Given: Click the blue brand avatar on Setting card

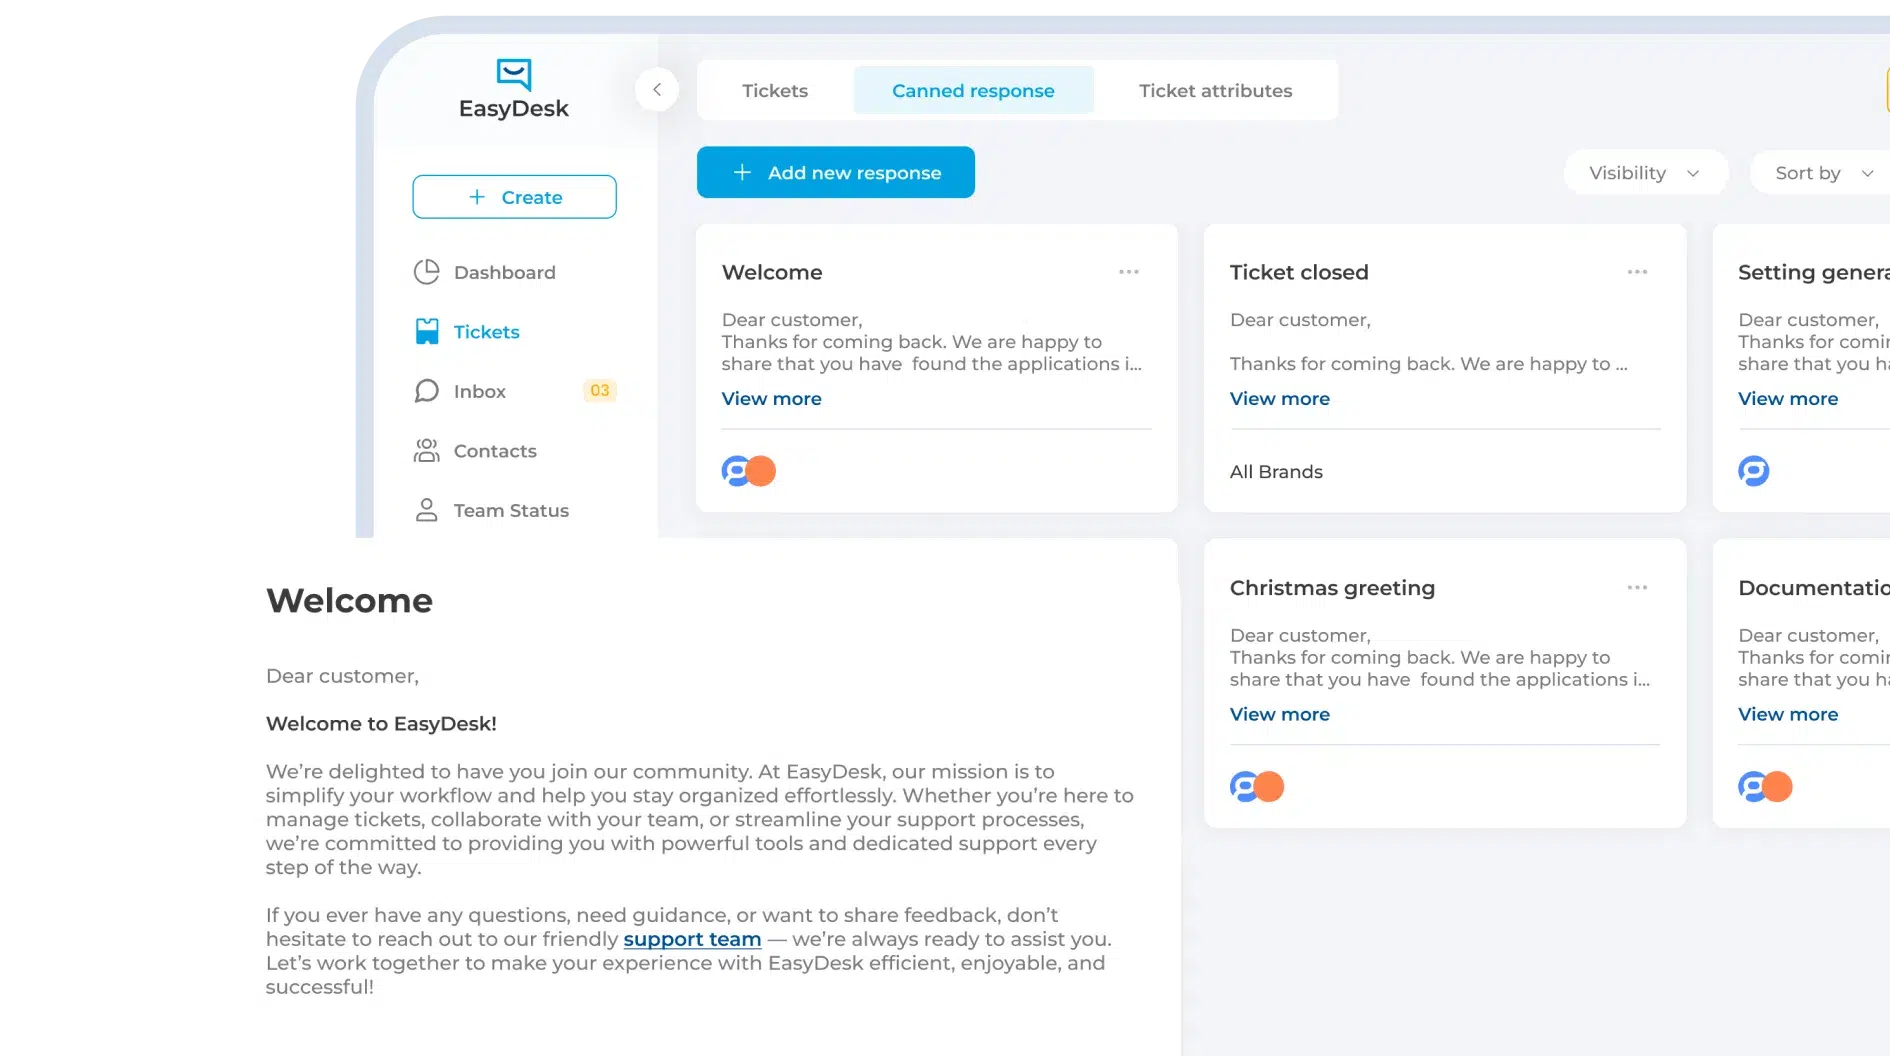Looking at the screenshot, I should tap(1755, 470).
